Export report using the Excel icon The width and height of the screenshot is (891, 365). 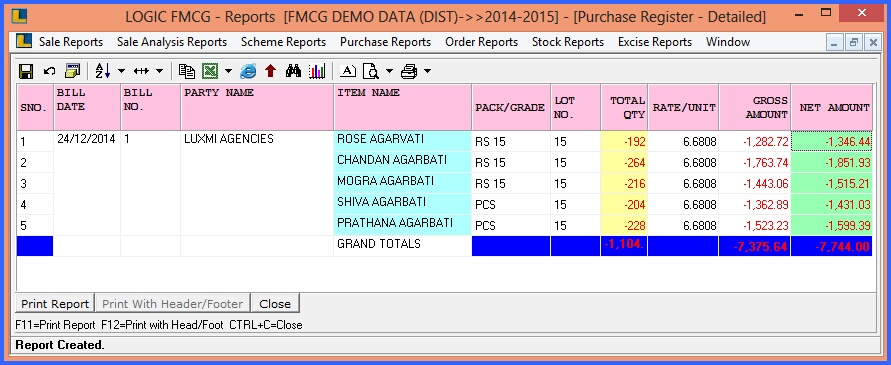coord(211,71)
